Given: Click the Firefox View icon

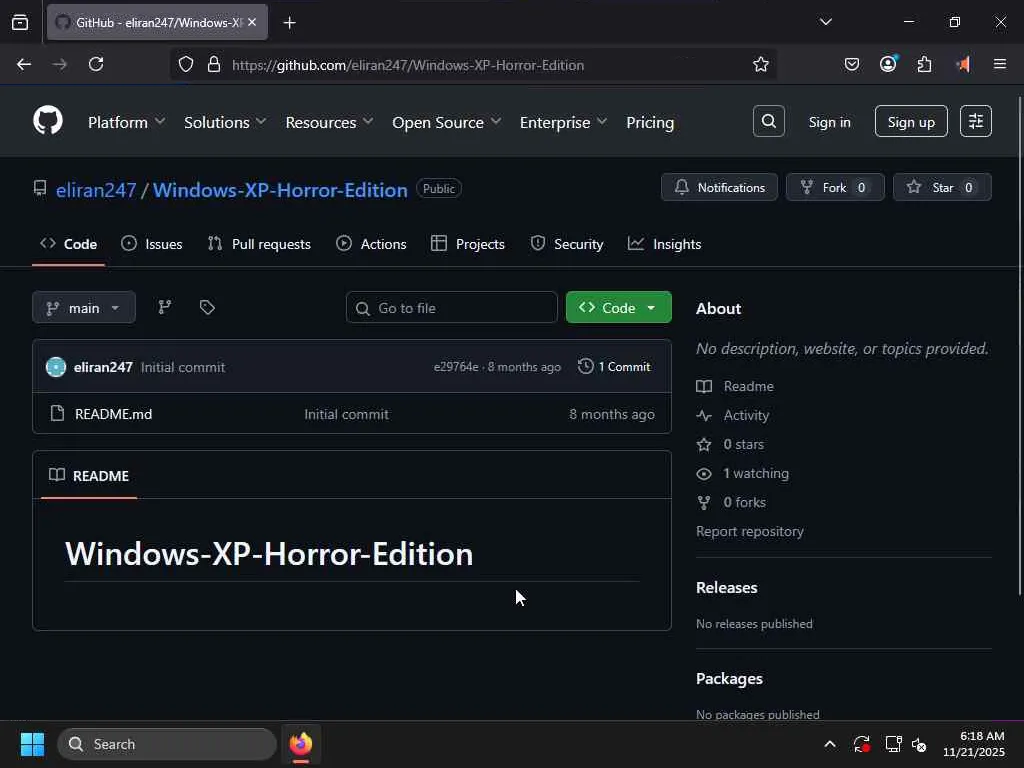Looking at the screenshot, I should pyautogui.click(x=20, y=22).
